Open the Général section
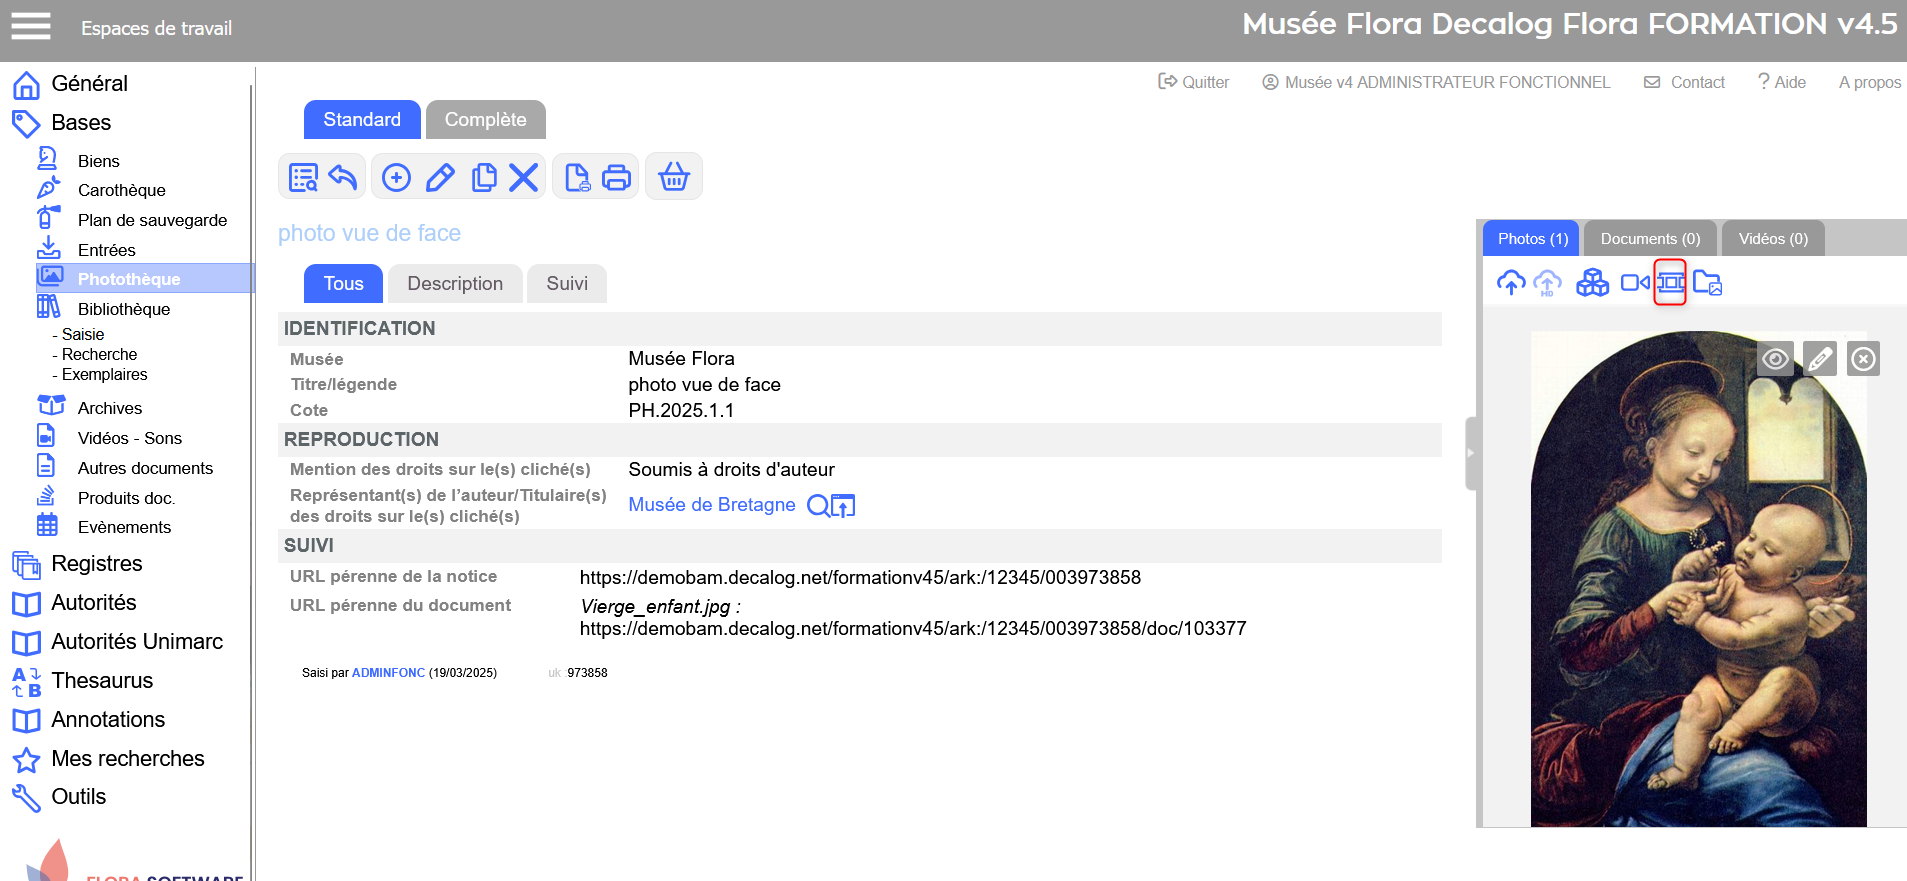 tap(89, 84)
